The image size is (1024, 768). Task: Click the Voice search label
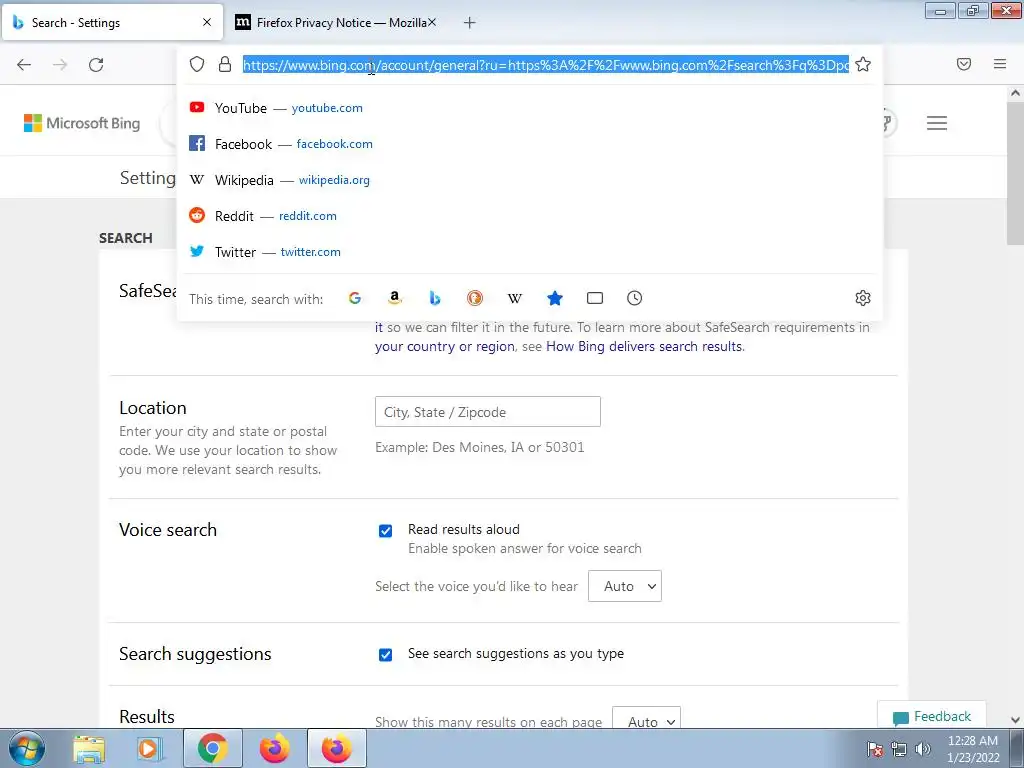point(168,530)
